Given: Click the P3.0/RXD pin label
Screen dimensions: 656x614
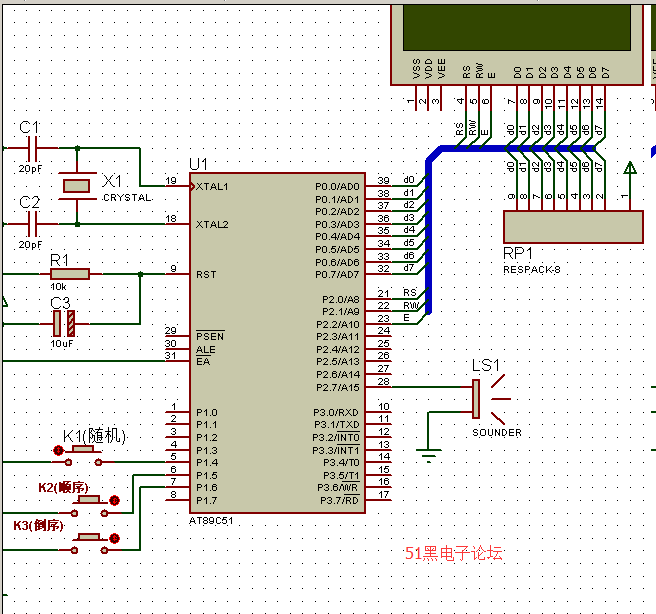Looking at the screenshot, I should point(336,412).
